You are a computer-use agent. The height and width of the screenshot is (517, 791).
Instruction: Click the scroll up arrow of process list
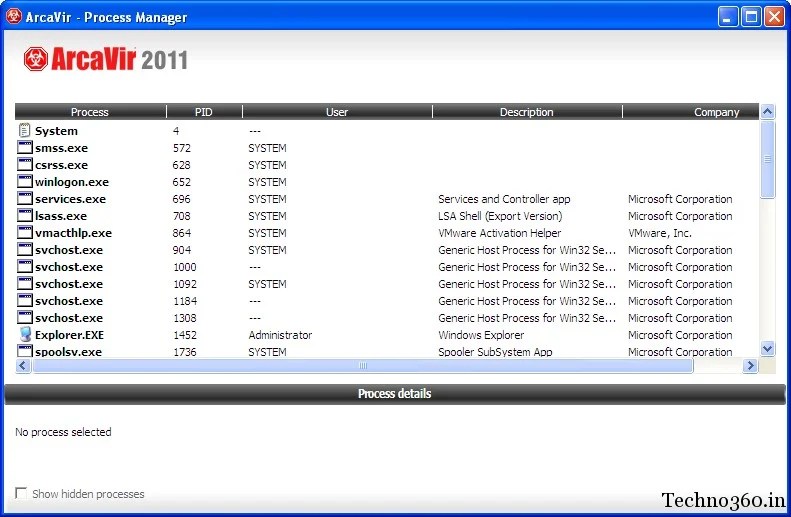[x=767, y=111]
